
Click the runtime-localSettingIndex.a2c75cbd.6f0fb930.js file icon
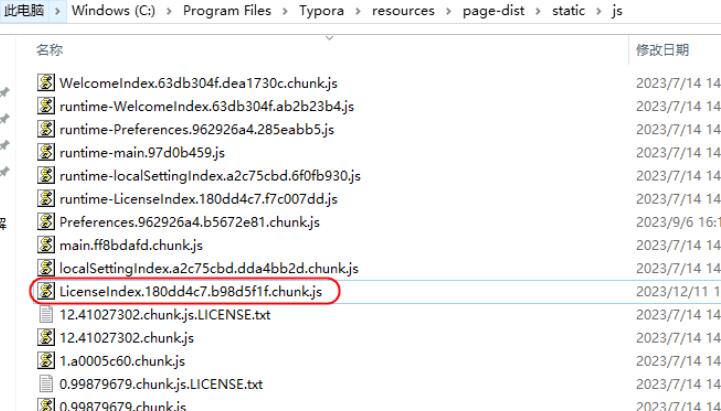[x=46, y=175]
